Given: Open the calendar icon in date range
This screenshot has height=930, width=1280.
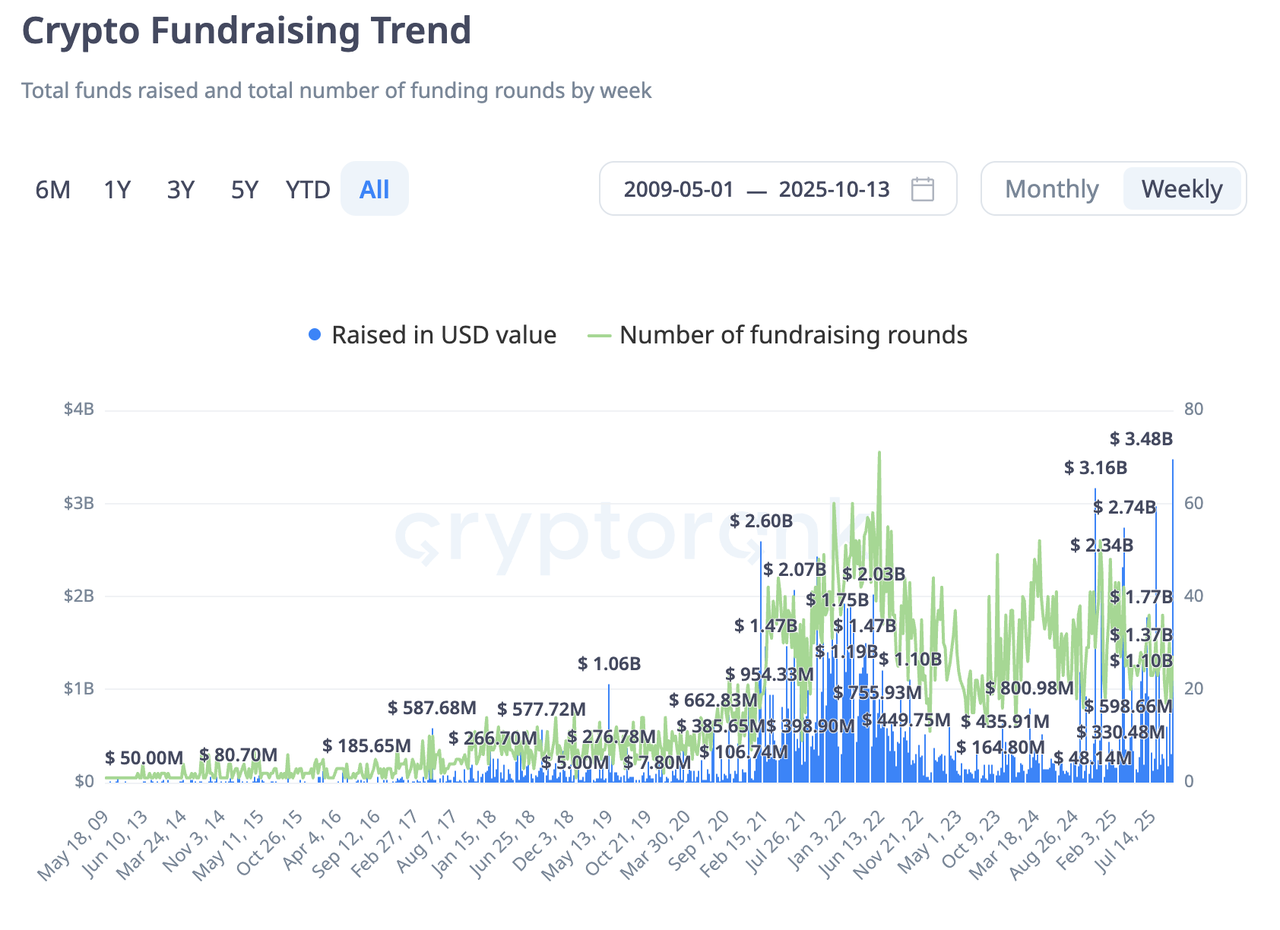Looking at the screenshot, I should (922, 189).
